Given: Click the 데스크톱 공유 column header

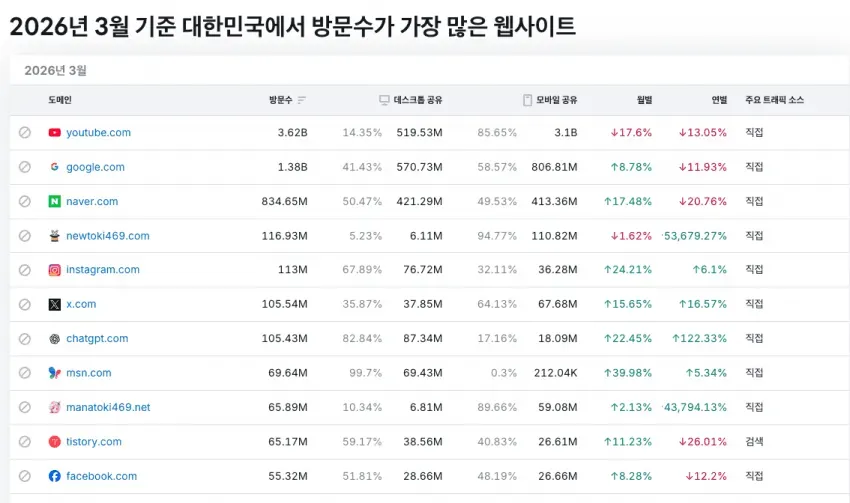Looking at the screenshot, I should [x=418, y=100].
